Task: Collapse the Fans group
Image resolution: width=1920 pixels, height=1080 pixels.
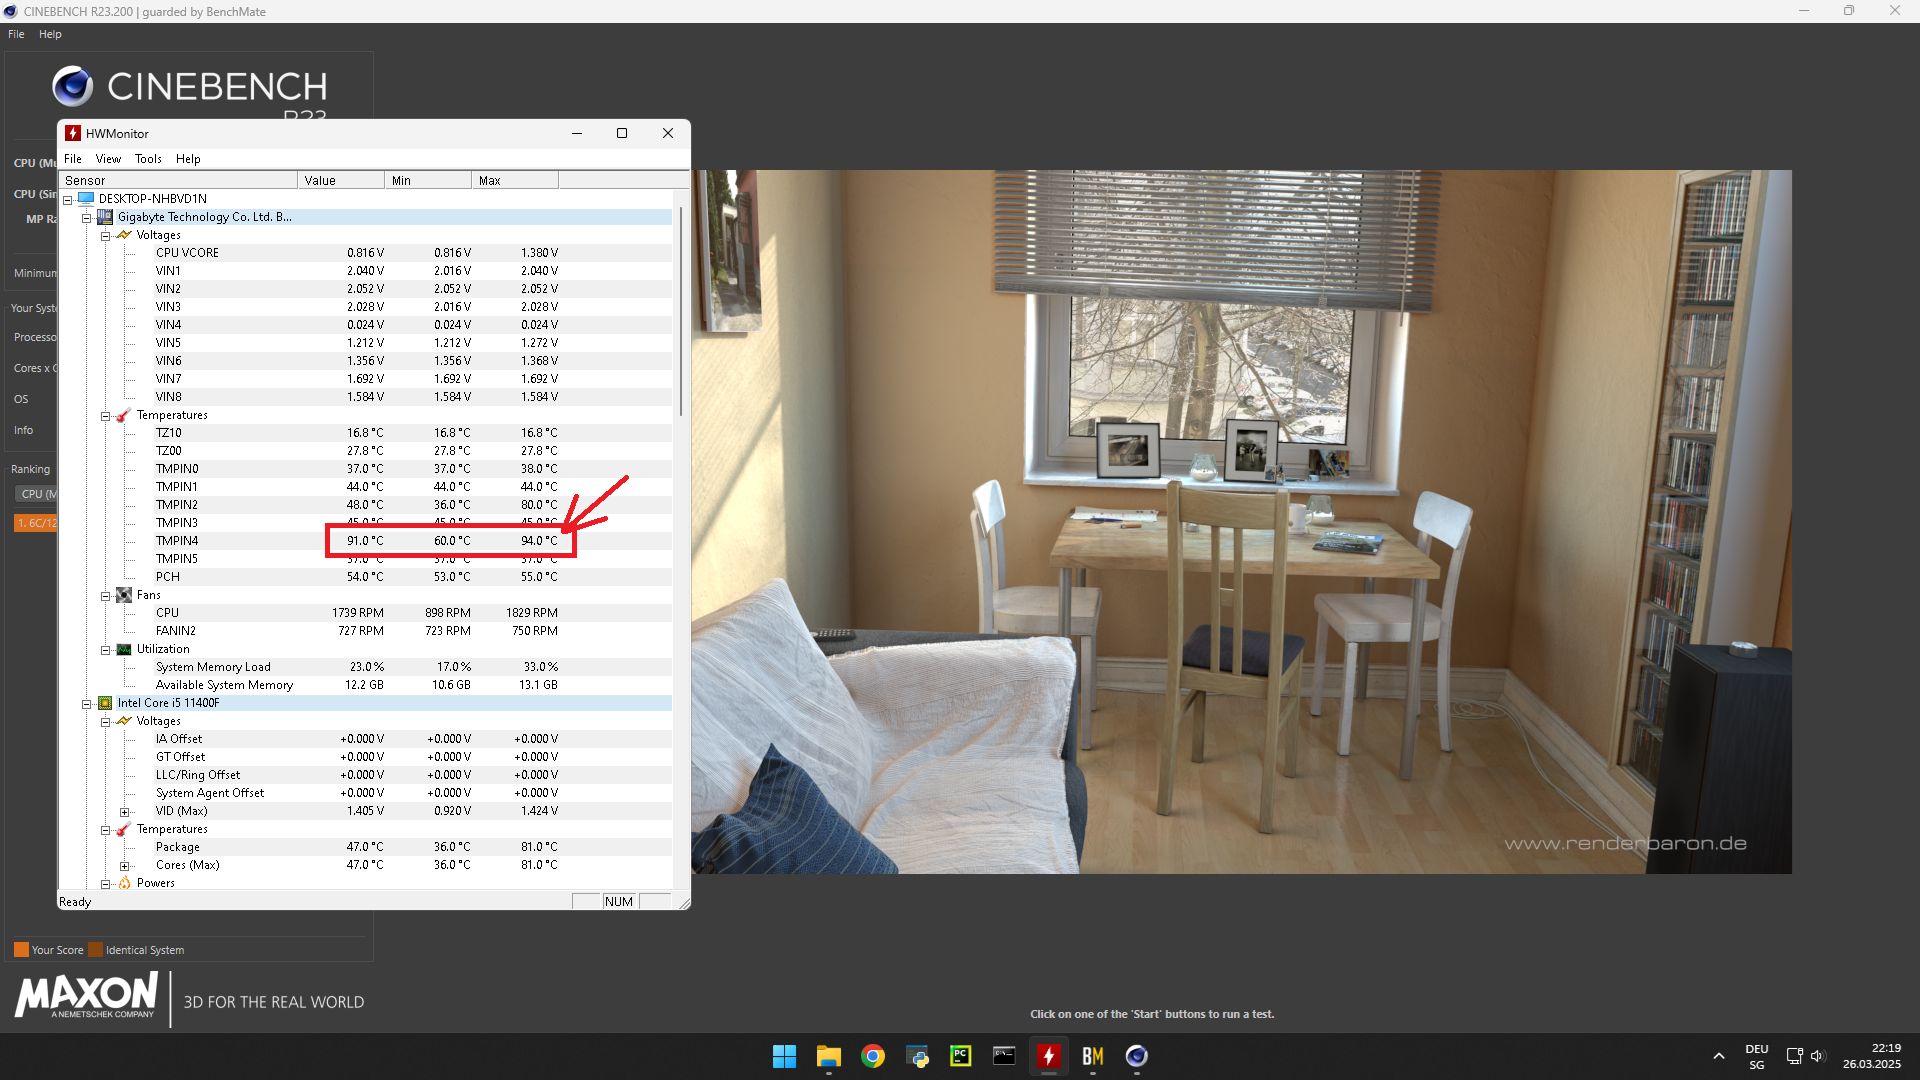Action: [105, 595]
